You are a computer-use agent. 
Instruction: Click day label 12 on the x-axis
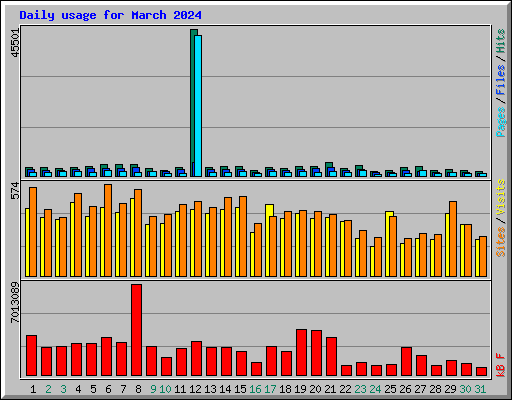pyautogui.click(x=195, y=389)
